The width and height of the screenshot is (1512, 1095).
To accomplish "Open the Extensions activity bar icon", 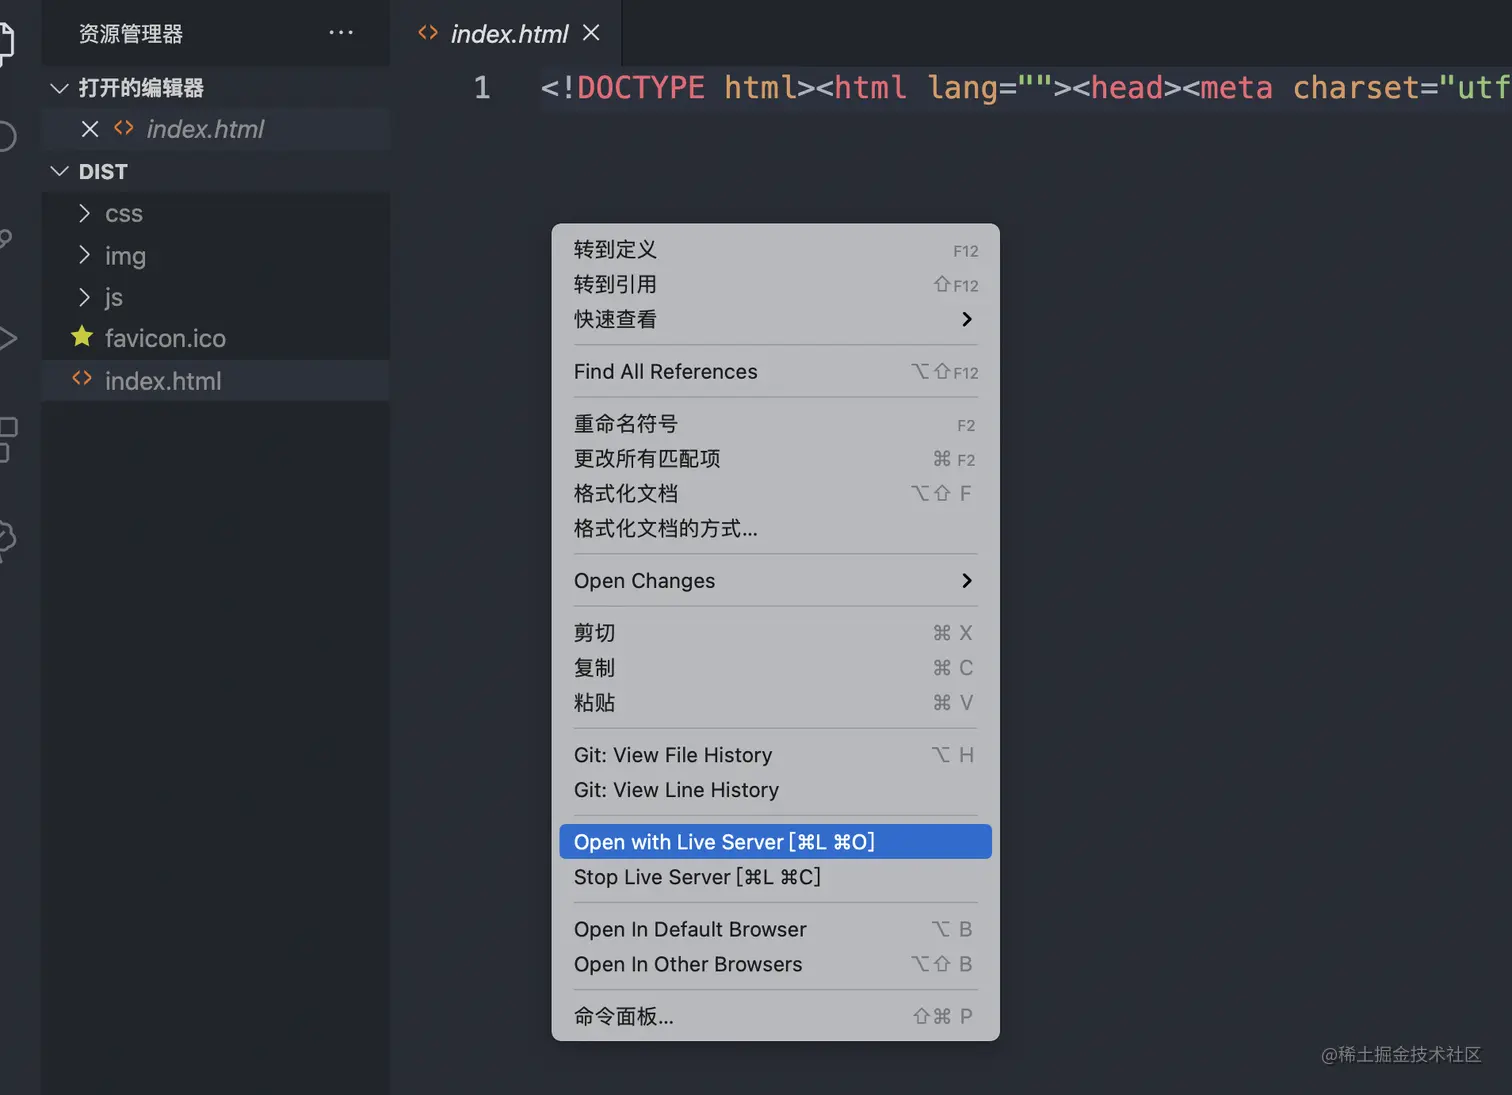I will tap(8, 439).
